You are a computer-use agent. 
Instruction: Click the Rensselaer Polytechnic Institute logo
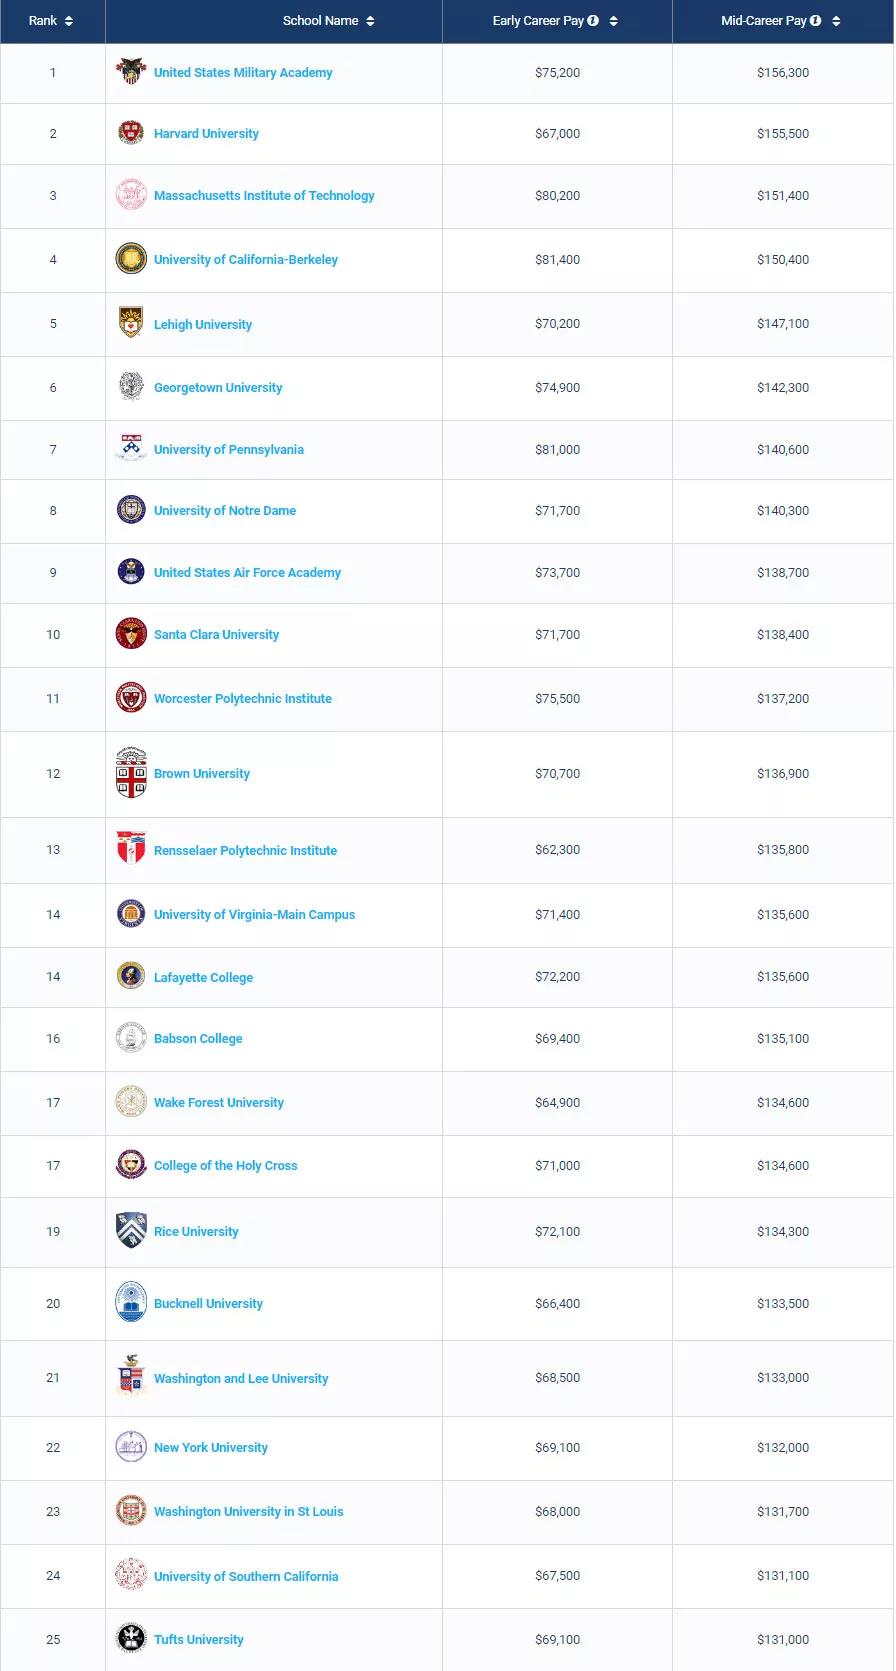point(131,849)
